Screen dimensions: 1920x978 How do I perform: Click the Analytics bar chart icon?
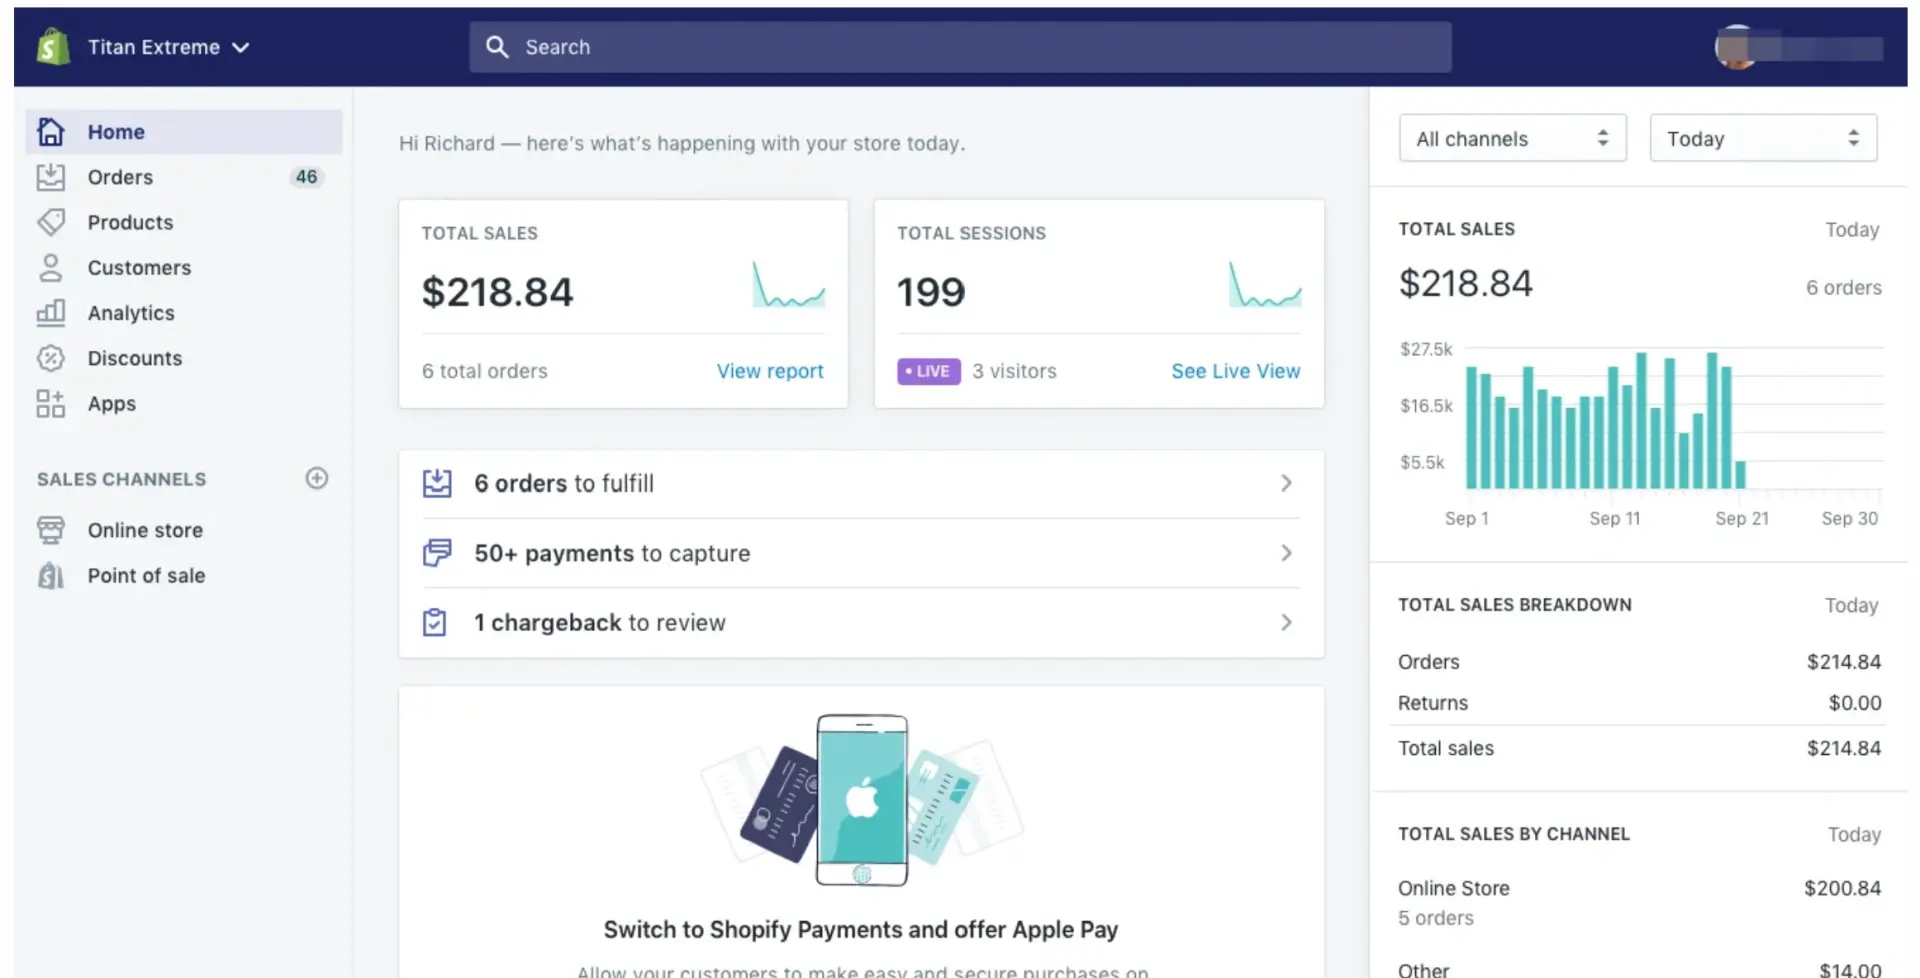point(51,312)
